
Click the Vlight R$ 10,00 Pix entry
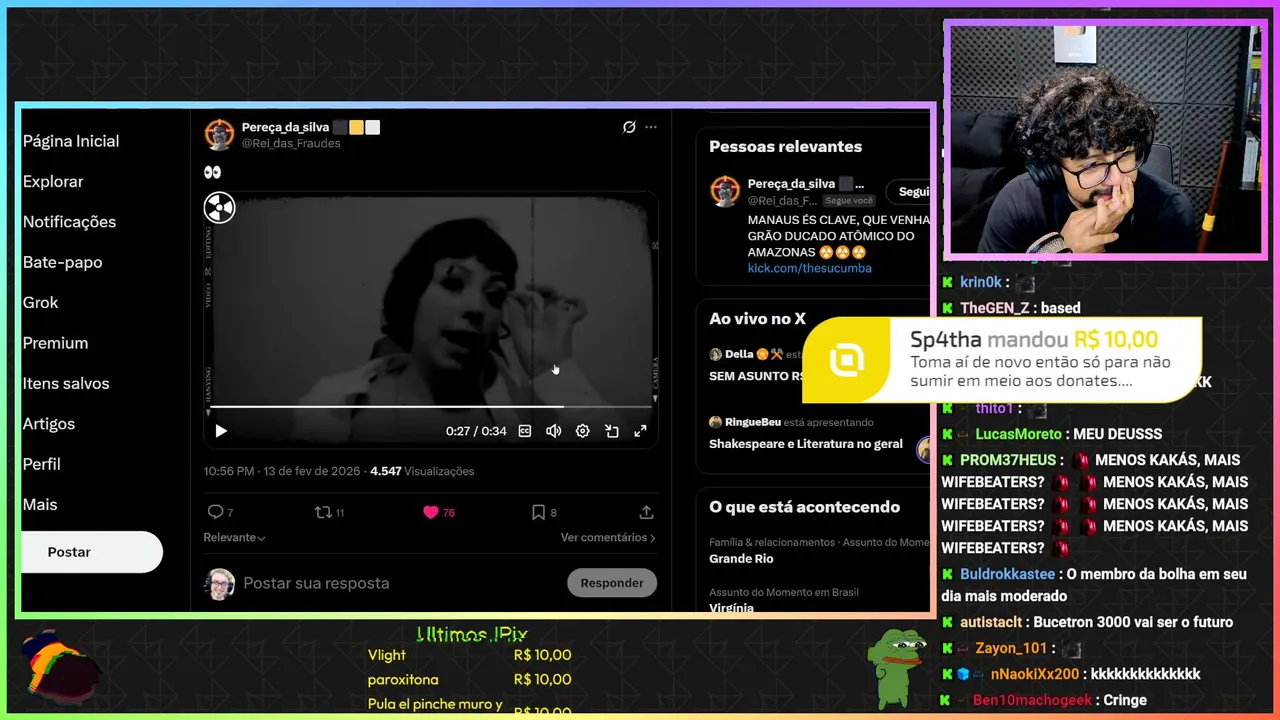pyautogui.click(x=470, y=655)
